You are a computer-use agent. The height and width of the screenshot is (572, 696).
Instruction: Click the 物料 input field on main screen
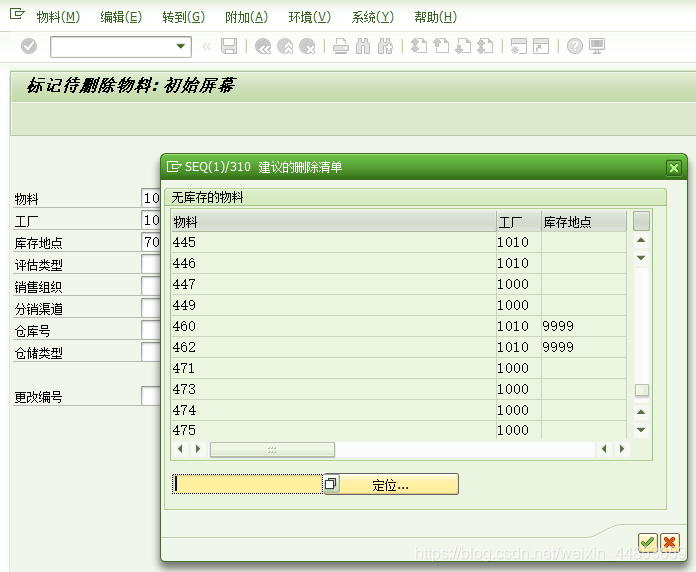(x=151, y=198)
